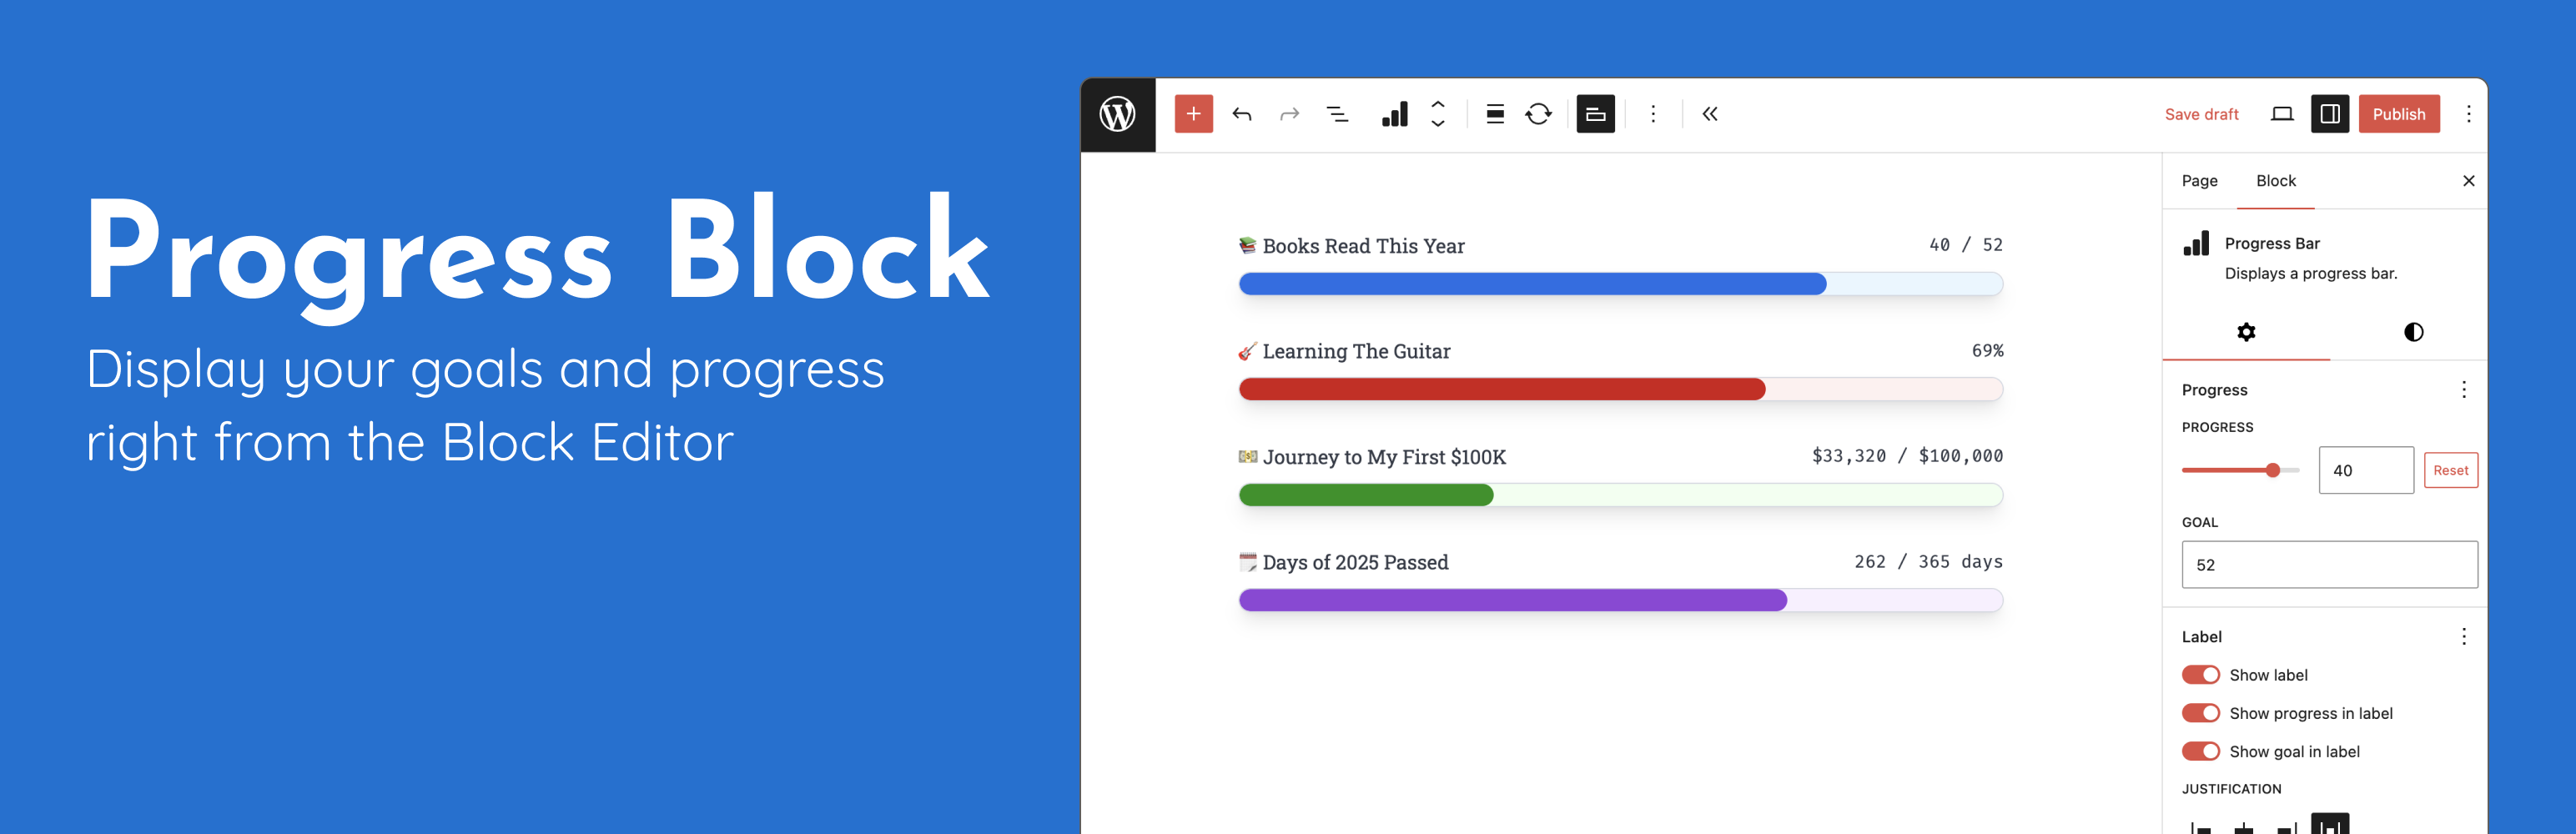
Task: Open the gear Settings tab
Action: [2246, 332]
